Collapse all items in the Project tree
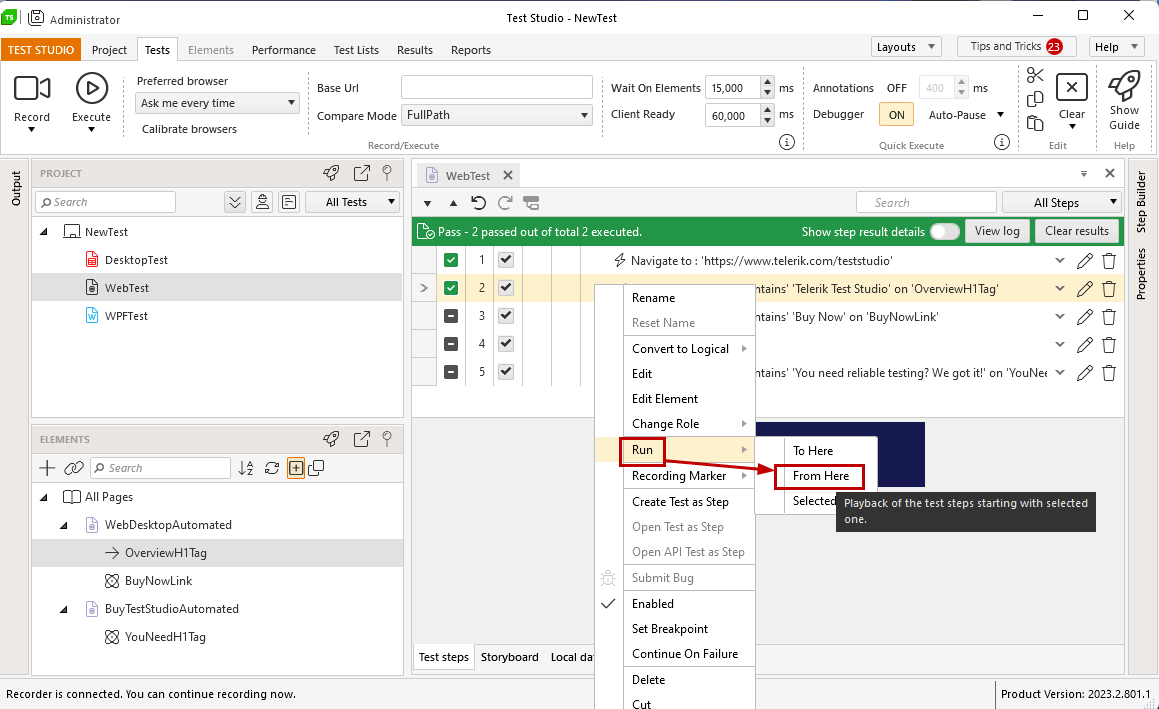 235,202
